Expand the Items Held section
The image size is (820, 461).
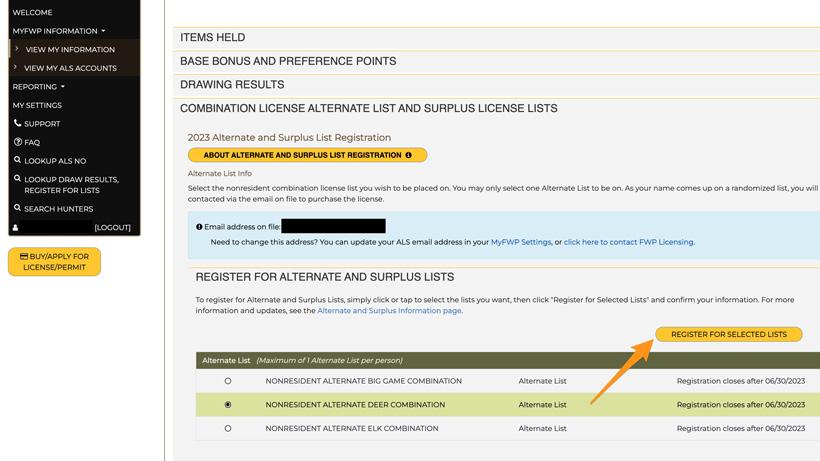pos(212,38)
